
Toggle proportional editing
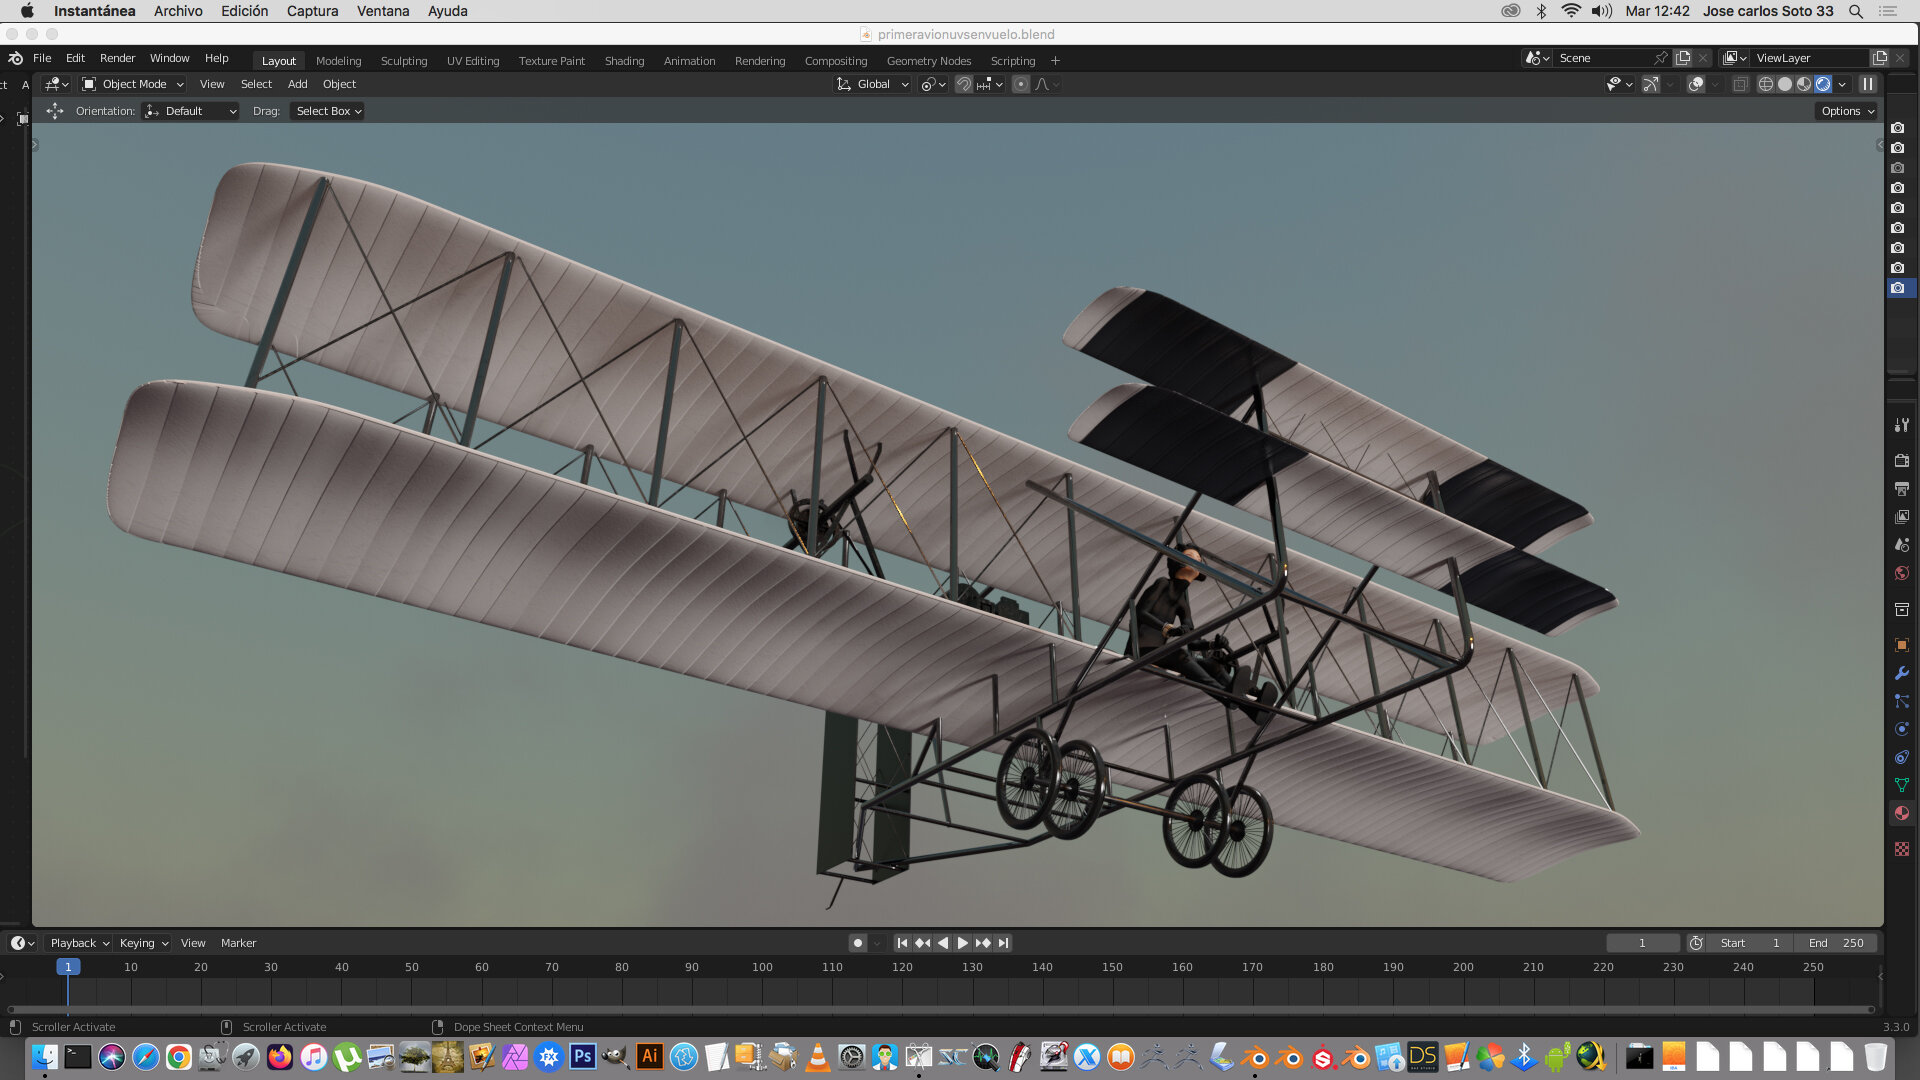[x=1020, y=84]
